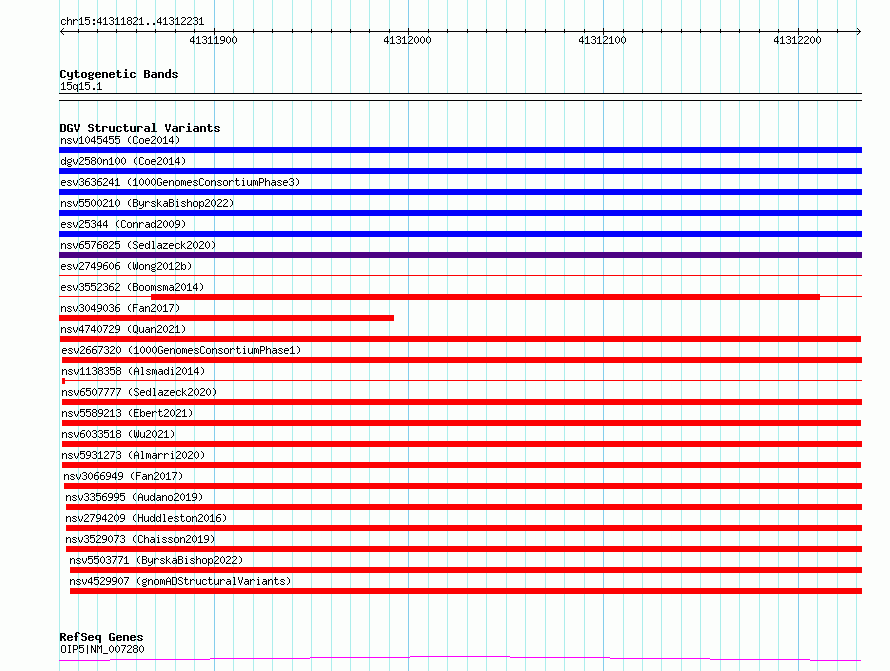Click the 41312200 ruler position label
The image size is (890, 671).
(x=797, y=40)
